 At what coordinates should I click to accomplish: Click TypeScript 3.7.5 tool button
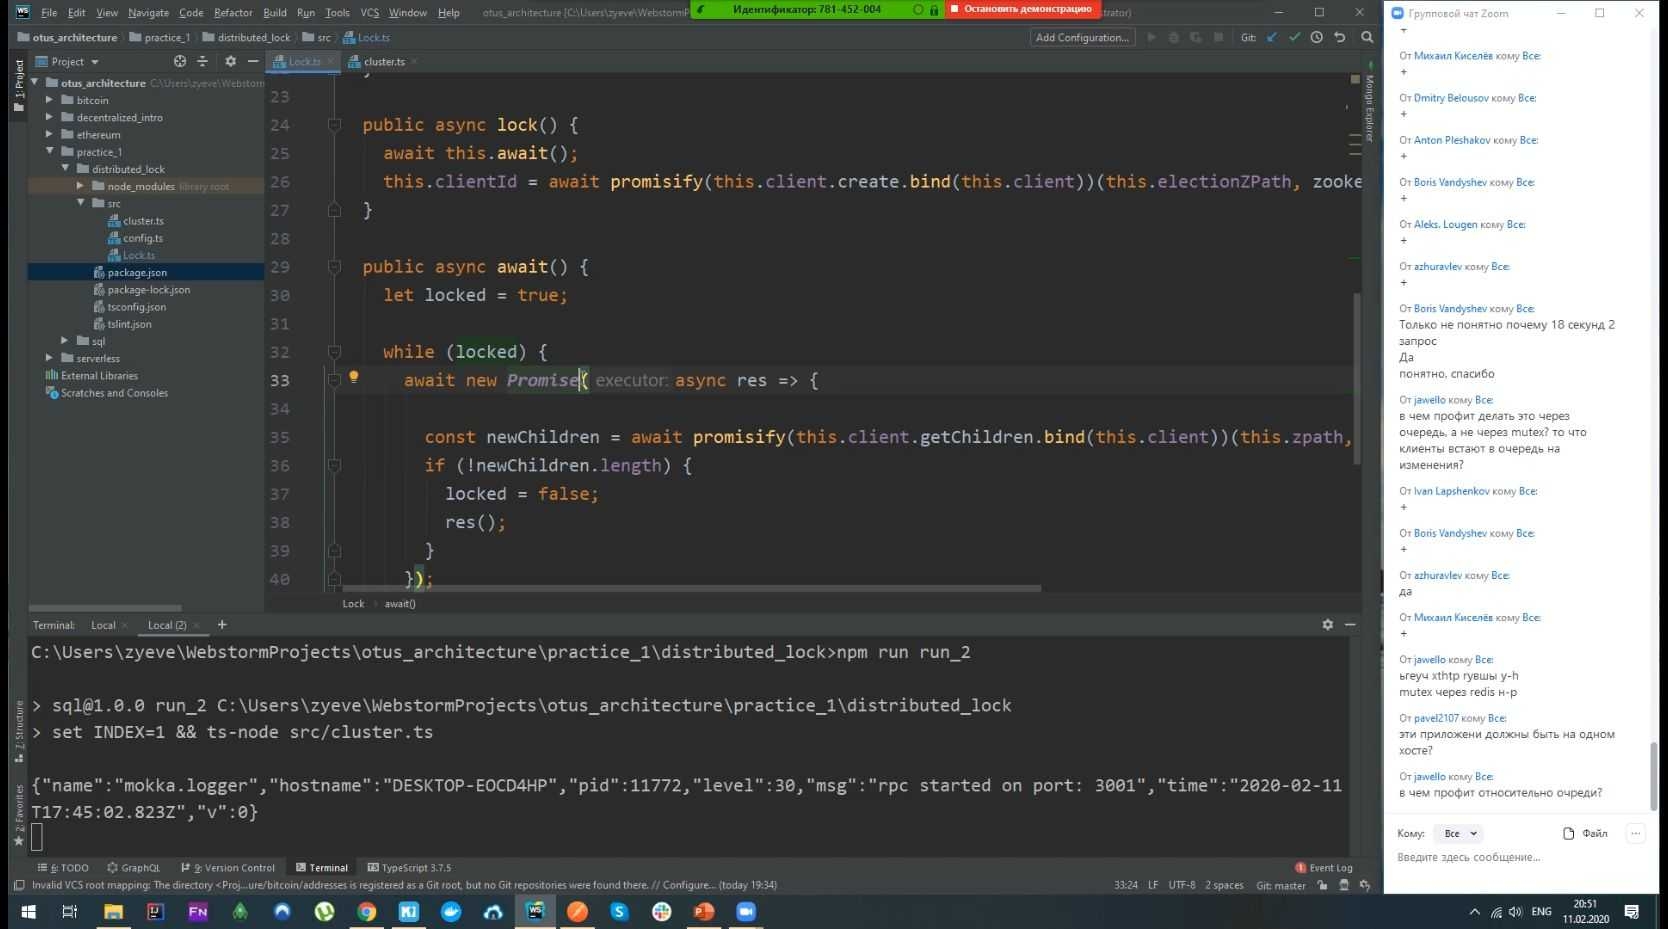(x=409, y=868)
